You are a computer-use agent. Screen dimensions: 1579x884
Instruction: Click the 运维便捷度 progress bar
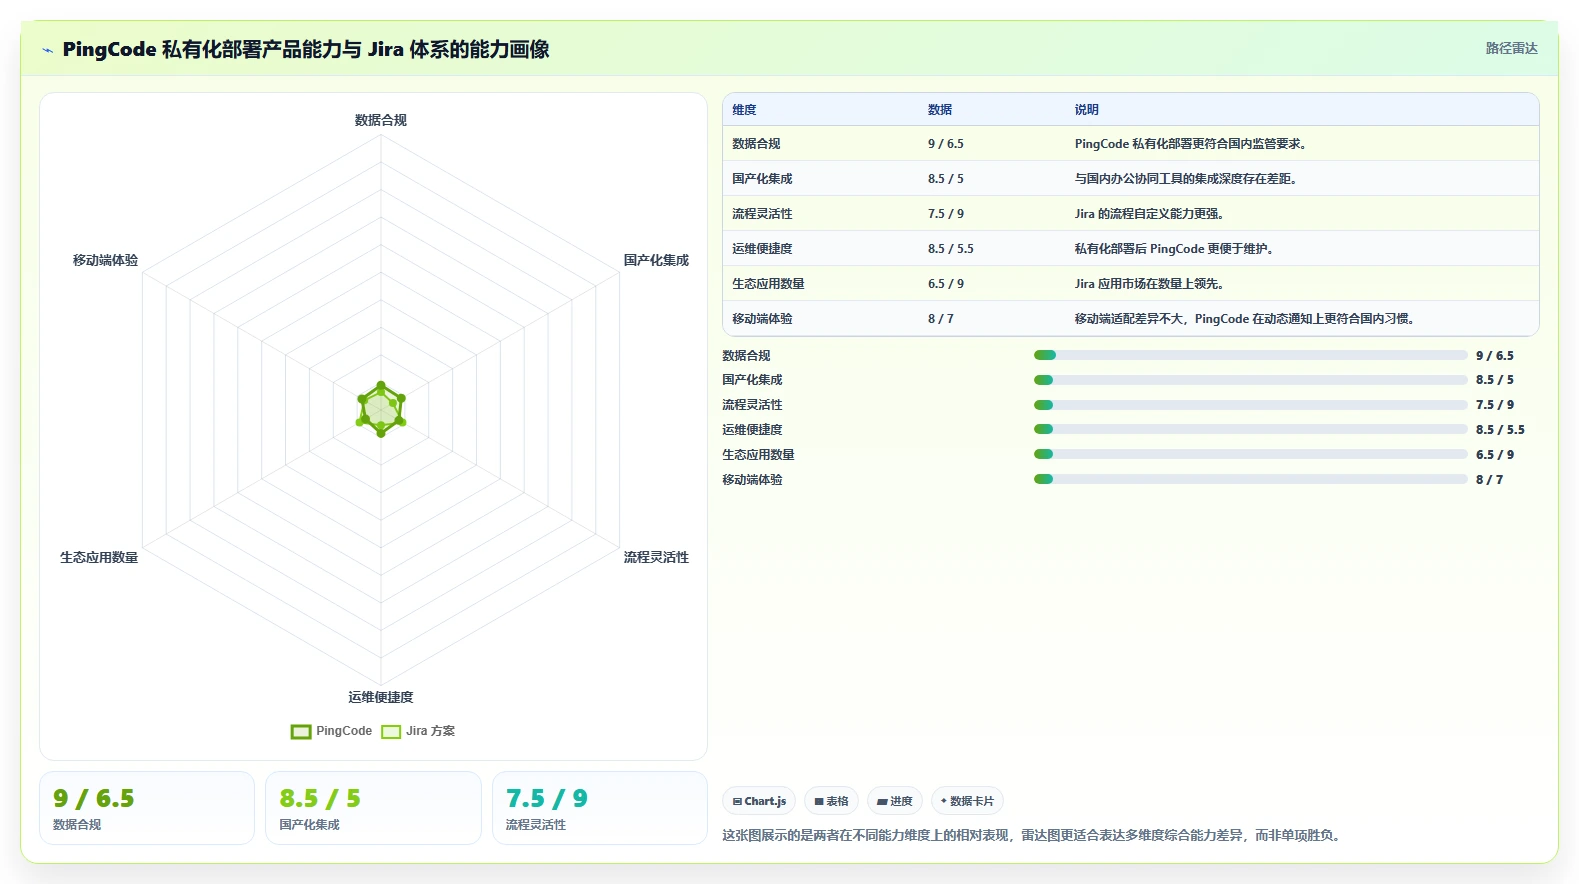tap(1250, 429)
